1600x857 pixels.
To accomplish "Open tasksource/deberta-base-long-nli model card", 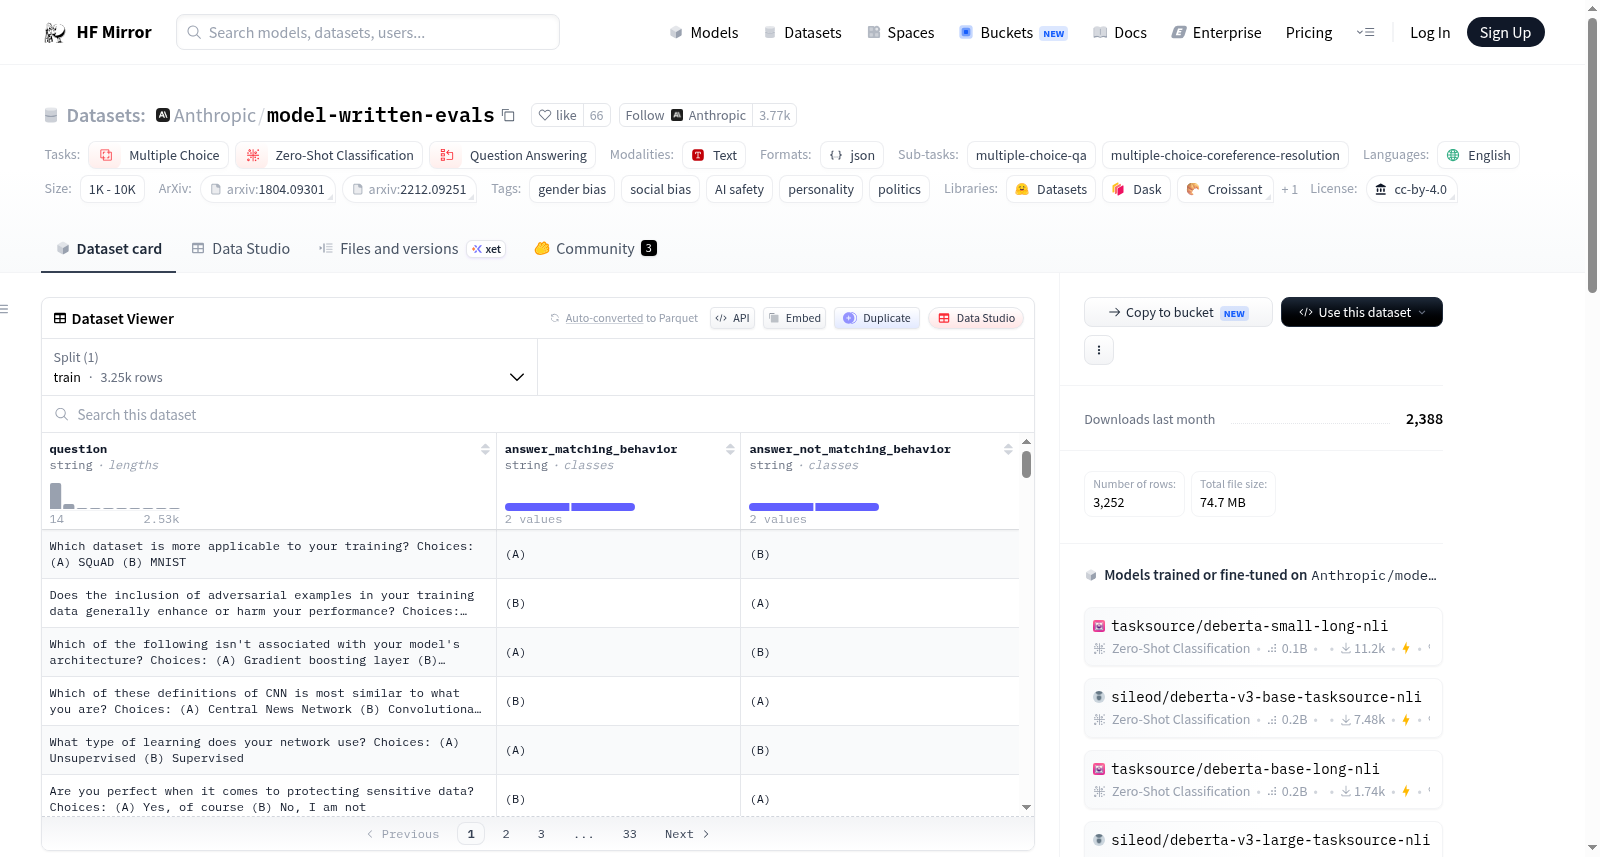I will tap(1263, 780).
